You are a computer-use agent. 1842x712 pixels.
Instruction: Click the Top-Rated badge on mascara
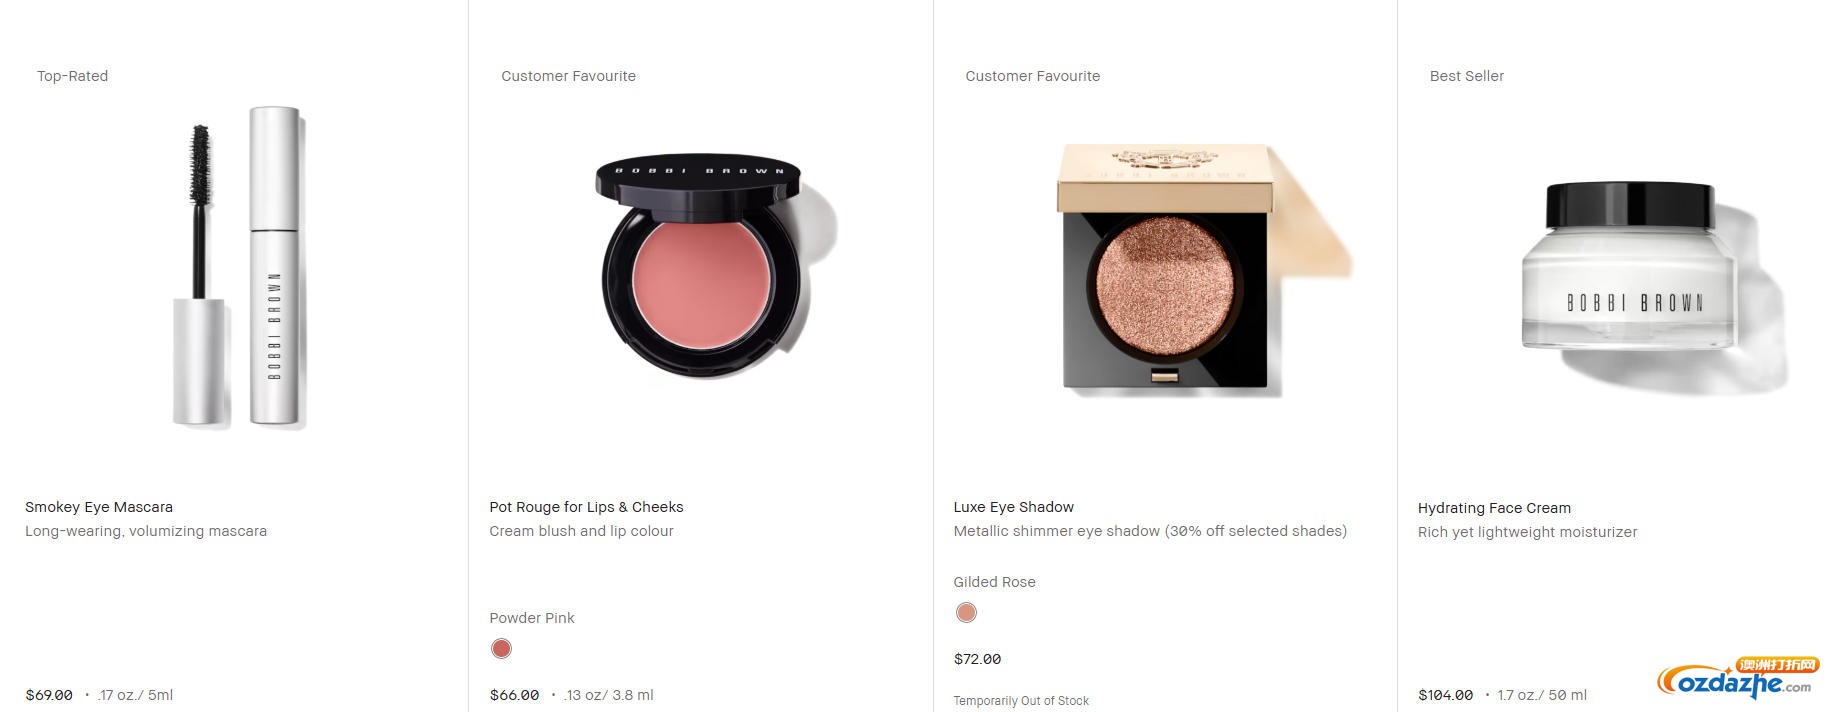[x=72, y=76]
